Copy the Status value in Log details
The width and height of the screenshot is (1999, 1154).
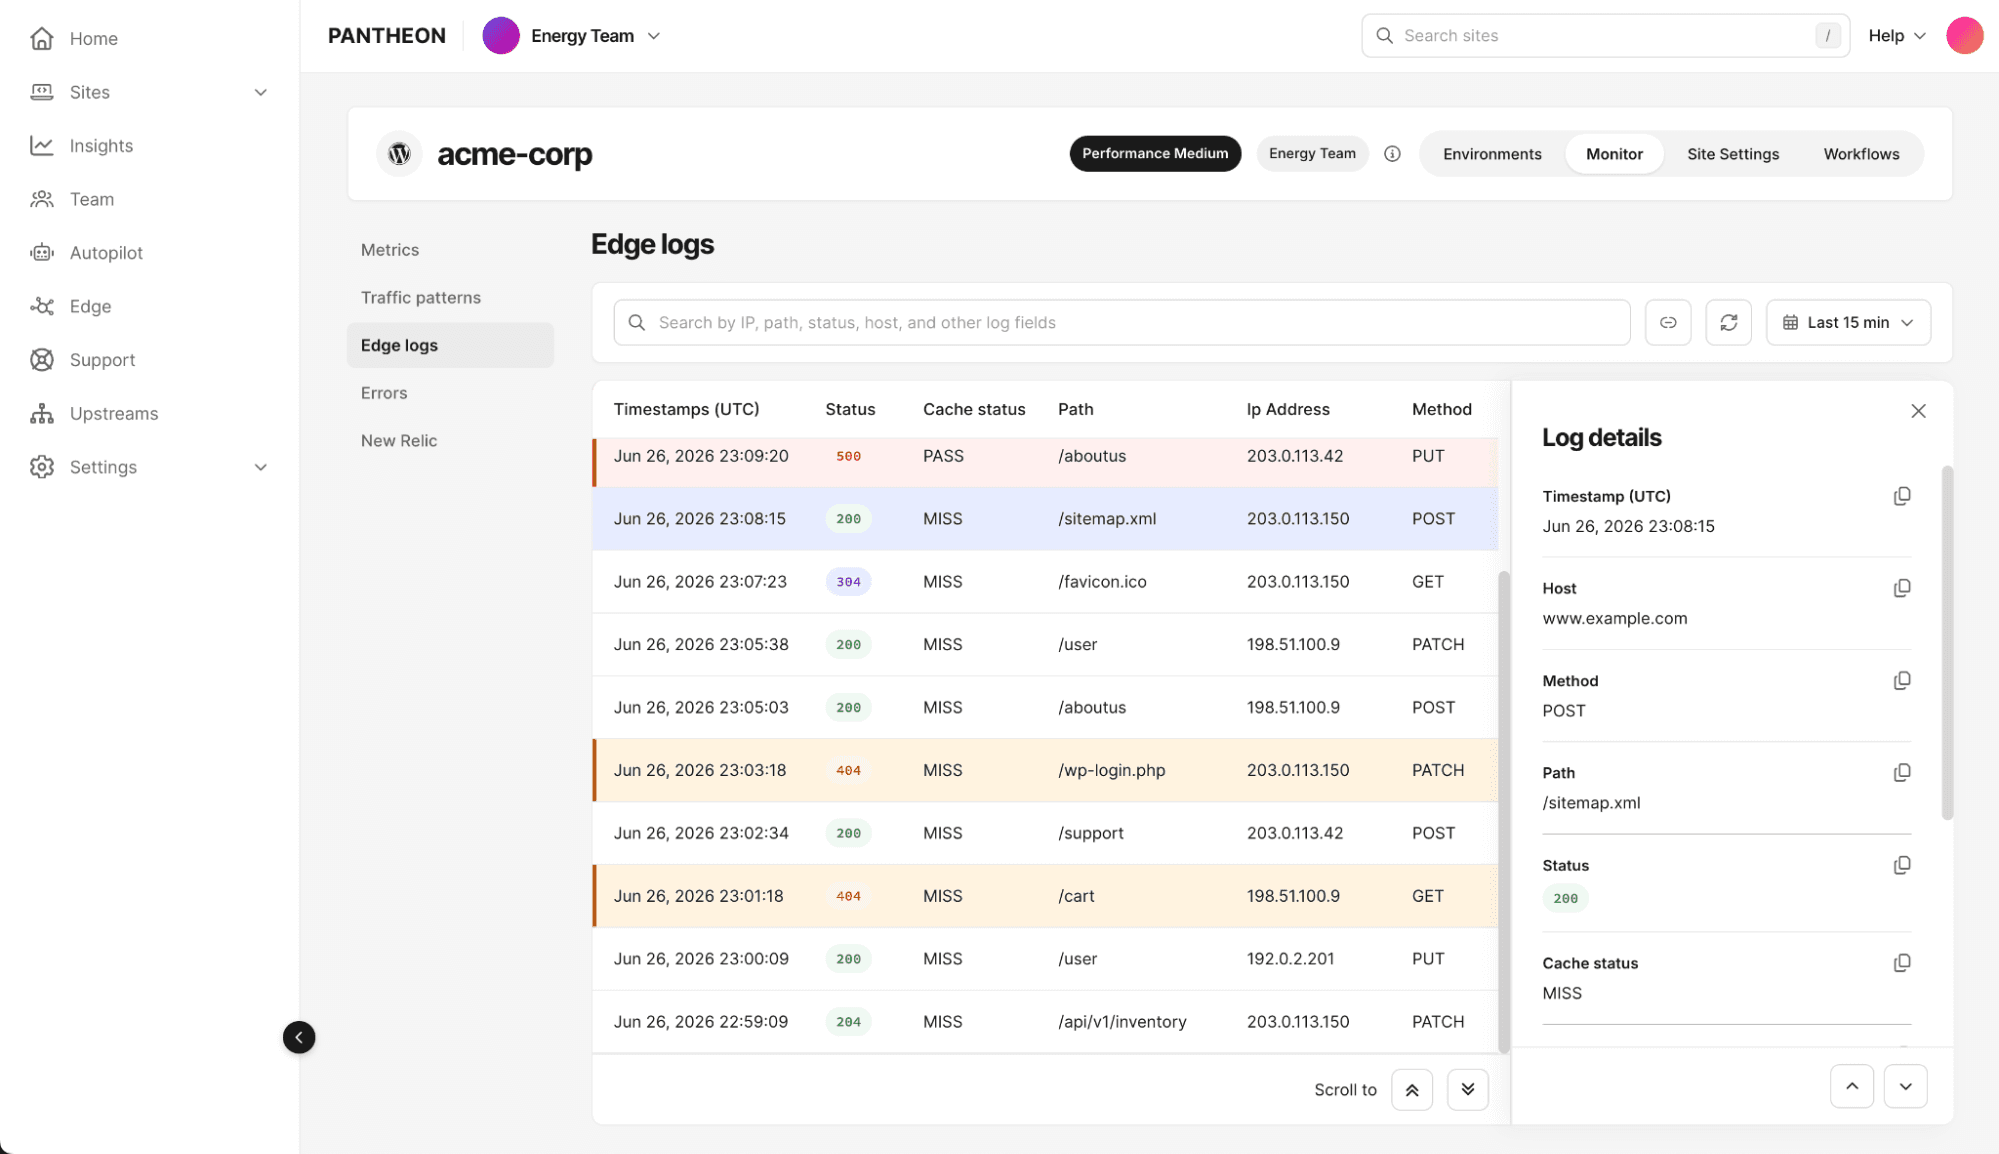click(x=1902, y=865)
